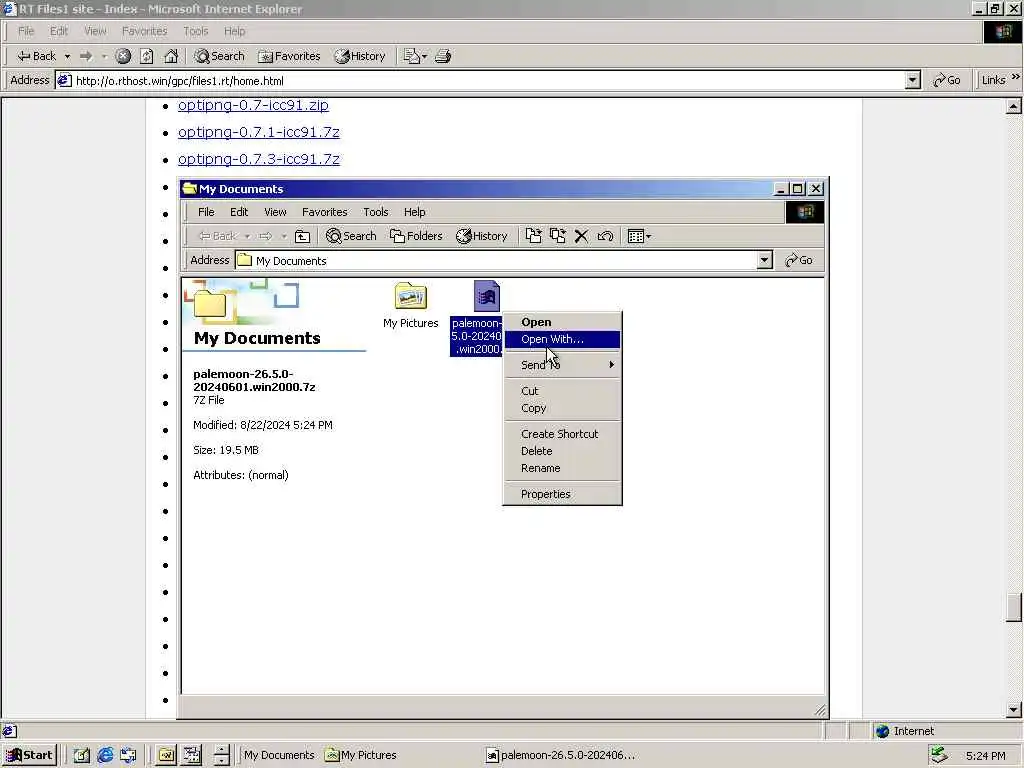Open History in My Documents toolbar
Image resolution: width=1024 pixels, height=768 pixels.
[x=482, y=236]
